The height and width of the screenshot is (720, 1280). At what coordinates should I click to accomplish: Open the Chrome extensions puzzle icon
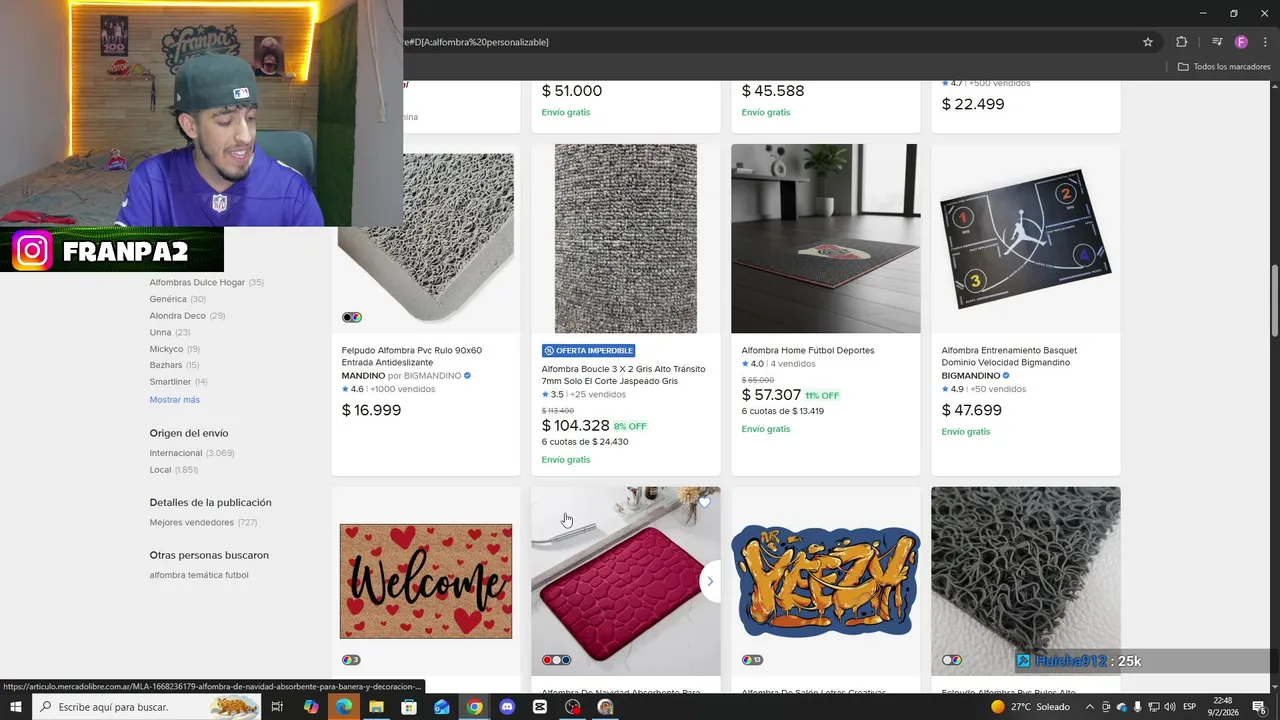tap(1181, 42)
